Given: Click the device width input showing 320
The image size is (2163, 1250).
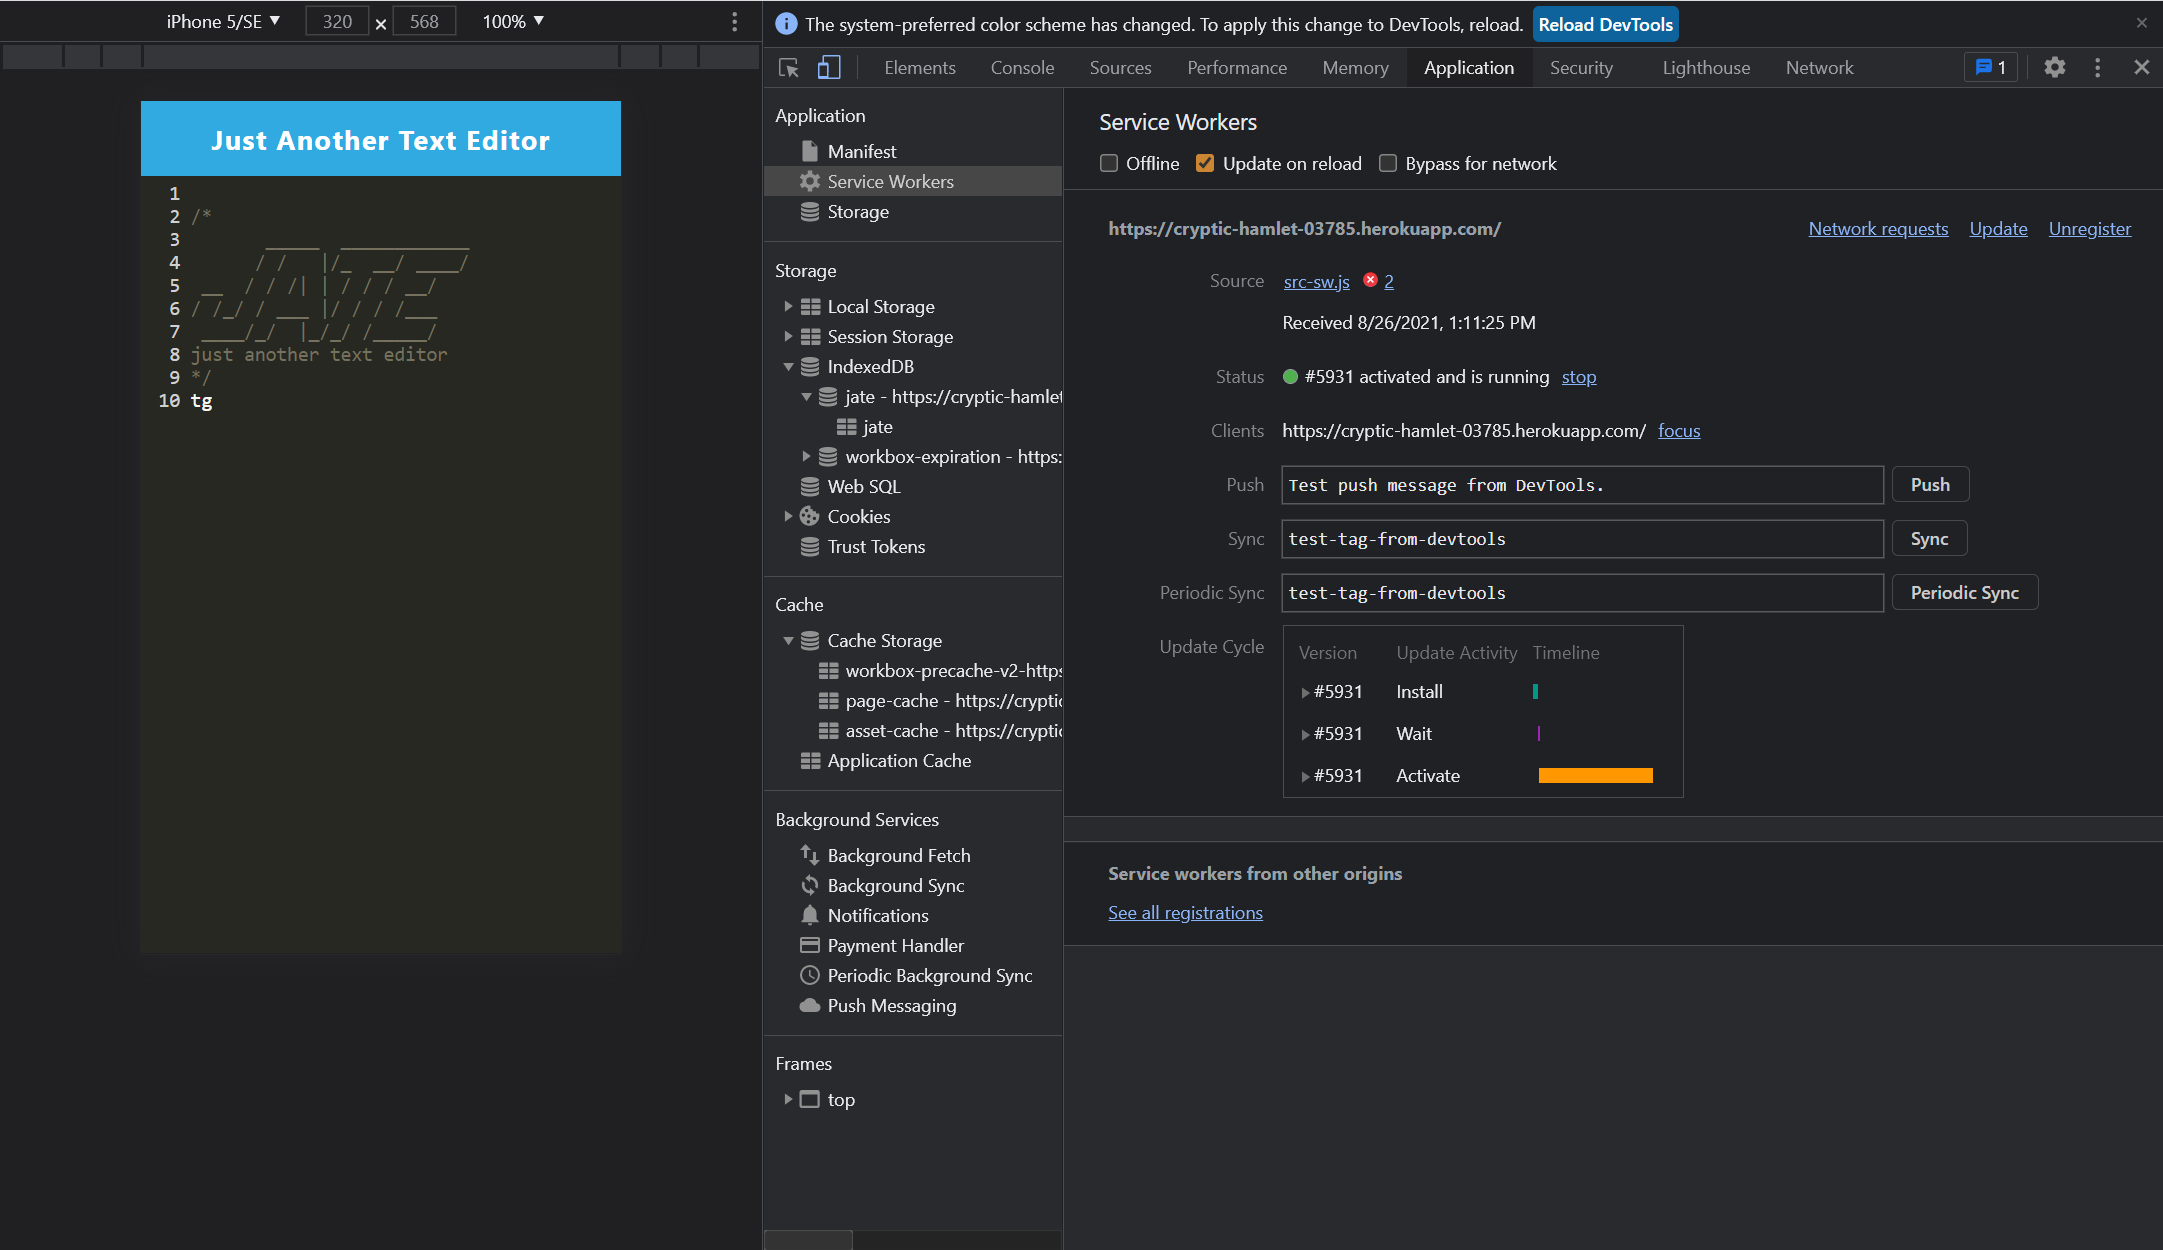Looking at the screenshot, I should tap(337, 20).
